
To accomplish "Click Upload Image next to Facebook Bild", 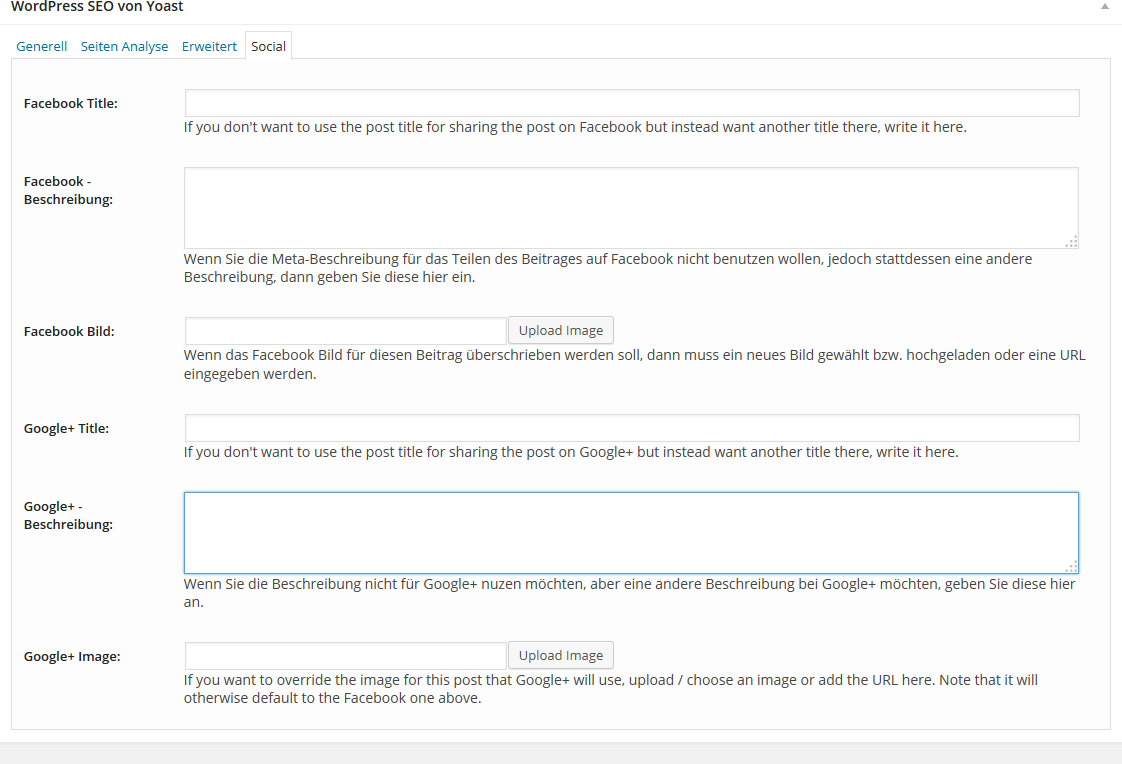I will point(561,330).
